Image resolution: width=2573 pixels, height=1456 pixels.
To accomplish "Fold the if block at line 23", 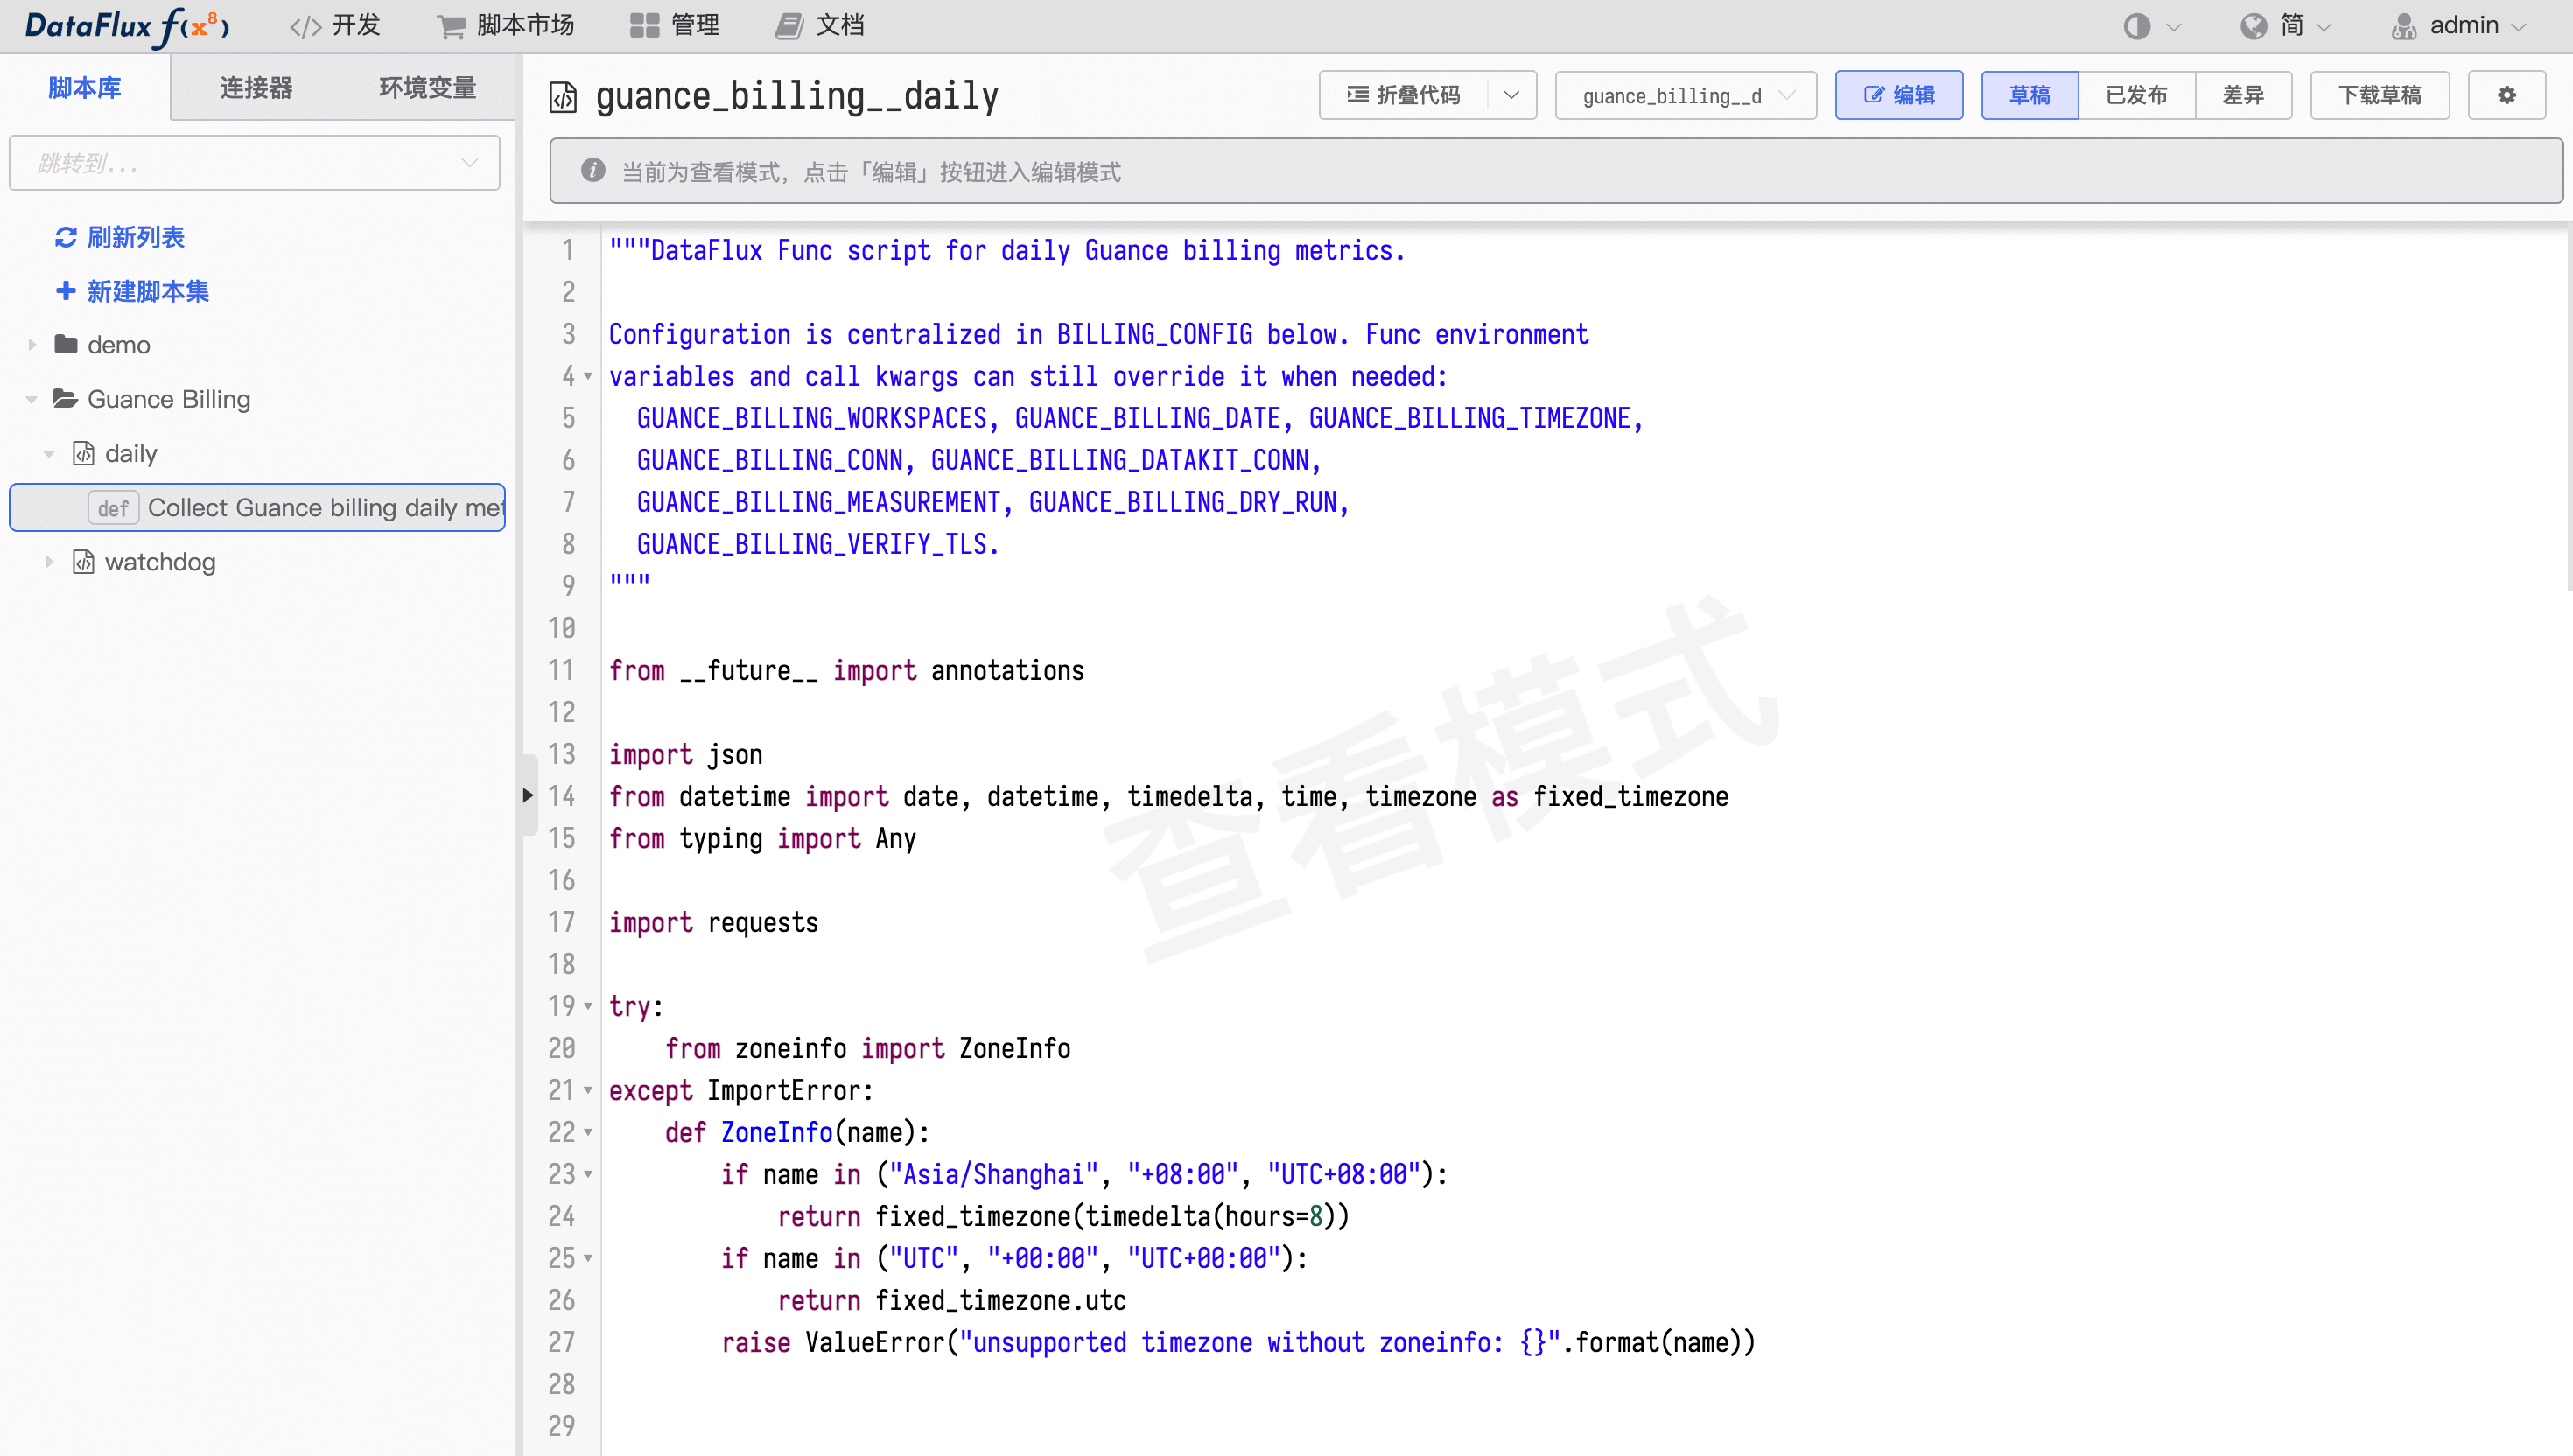I will point(588,1174).
